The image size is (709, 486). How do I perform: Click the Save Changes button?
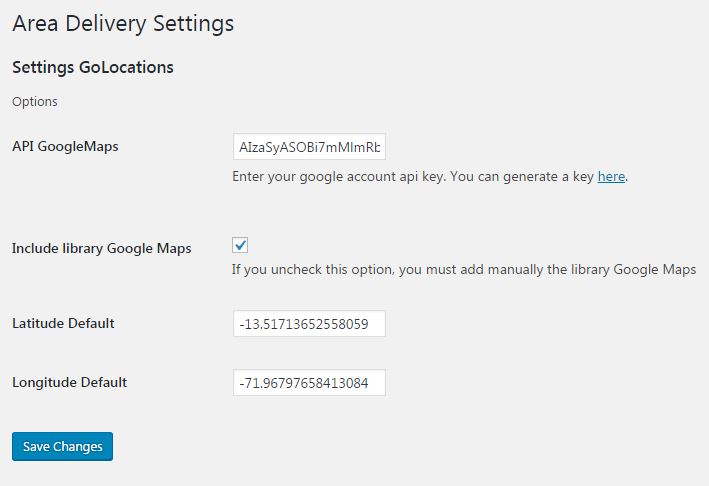tap(62, 446)
